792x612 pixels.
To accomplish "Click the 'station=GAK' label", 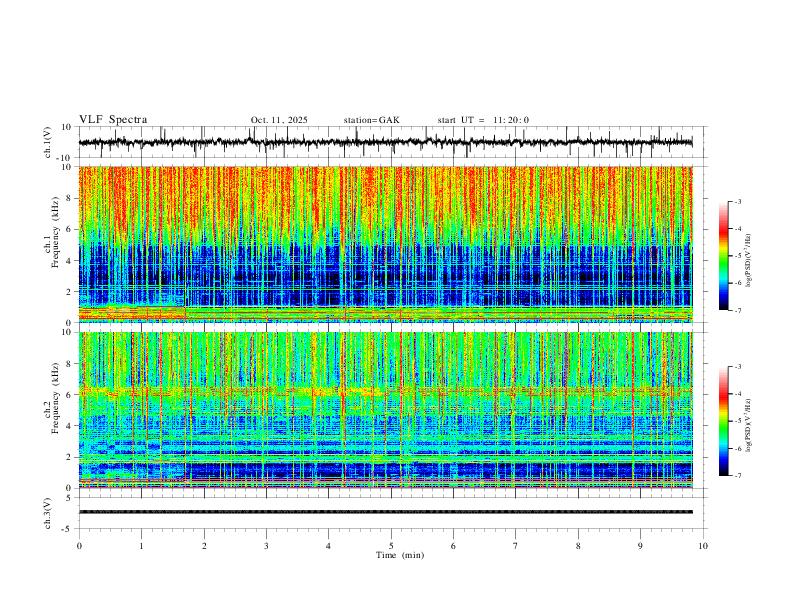I will click(x=371, y=120).
